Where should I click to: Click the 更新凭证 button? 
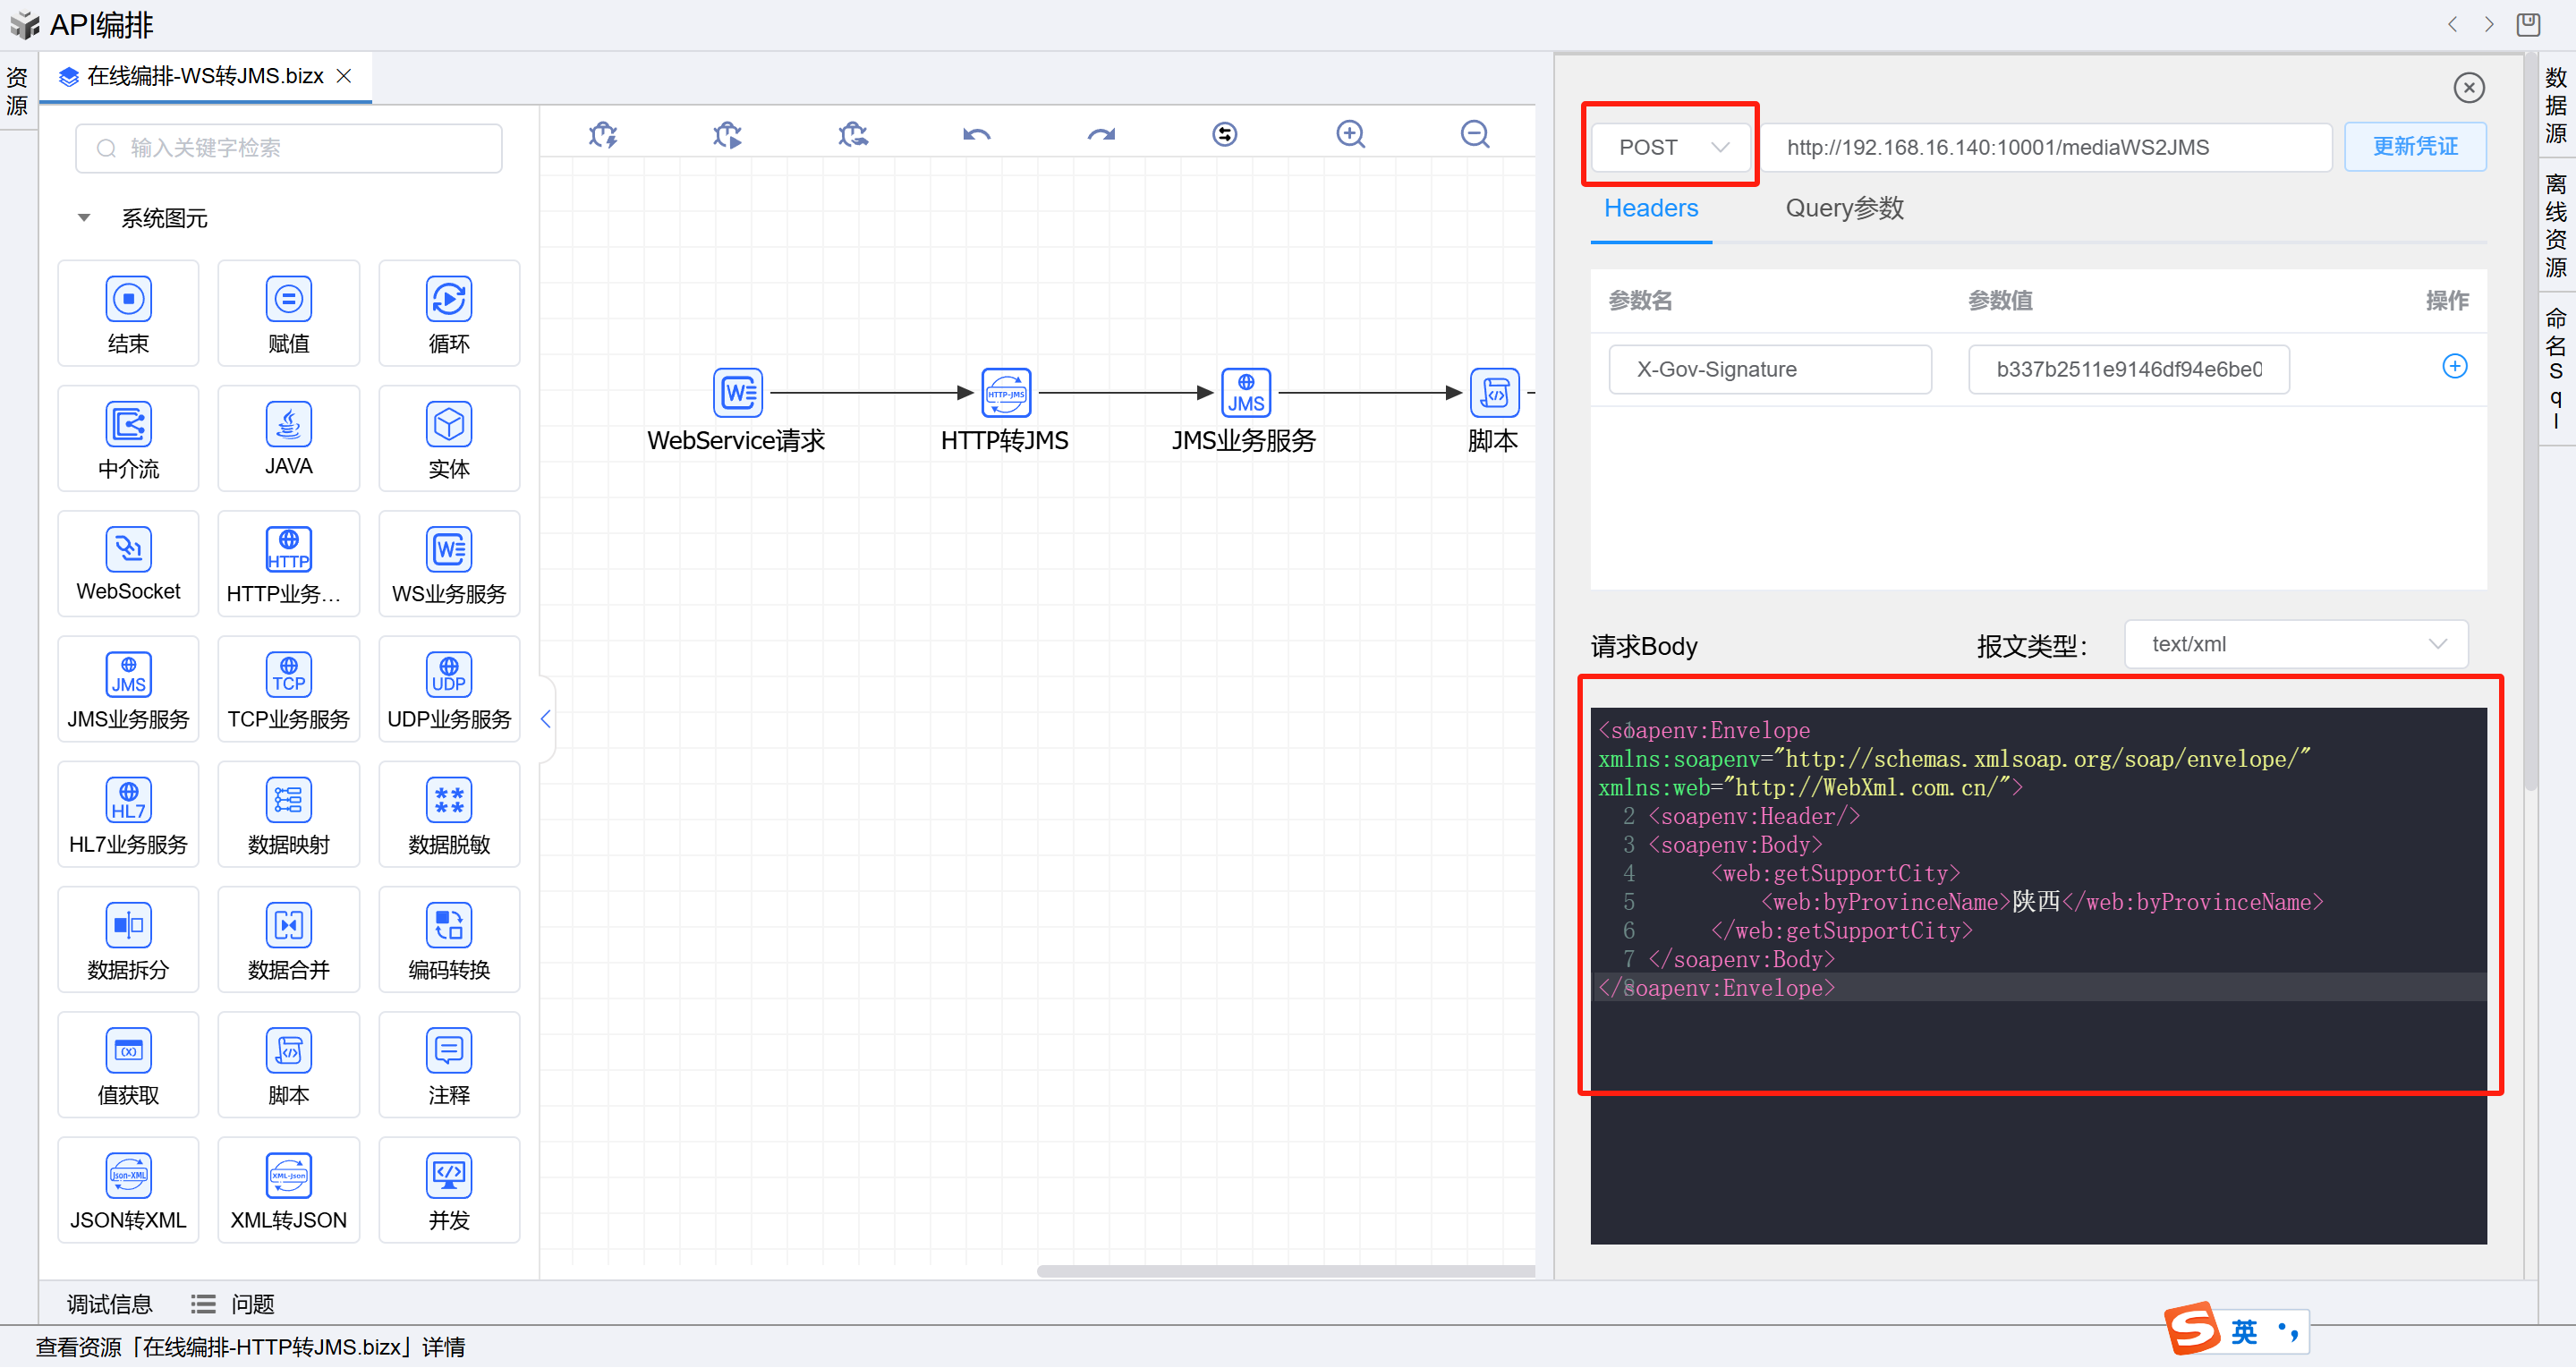point(2414,147)
